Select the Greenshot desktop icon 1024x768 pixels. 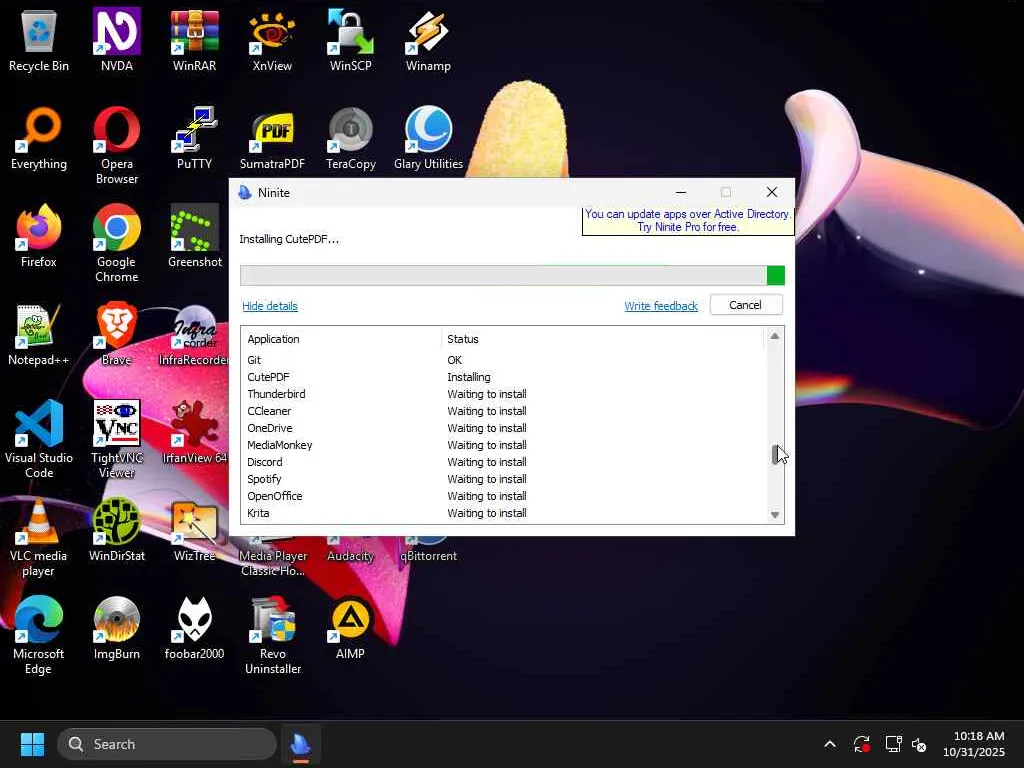194,236
